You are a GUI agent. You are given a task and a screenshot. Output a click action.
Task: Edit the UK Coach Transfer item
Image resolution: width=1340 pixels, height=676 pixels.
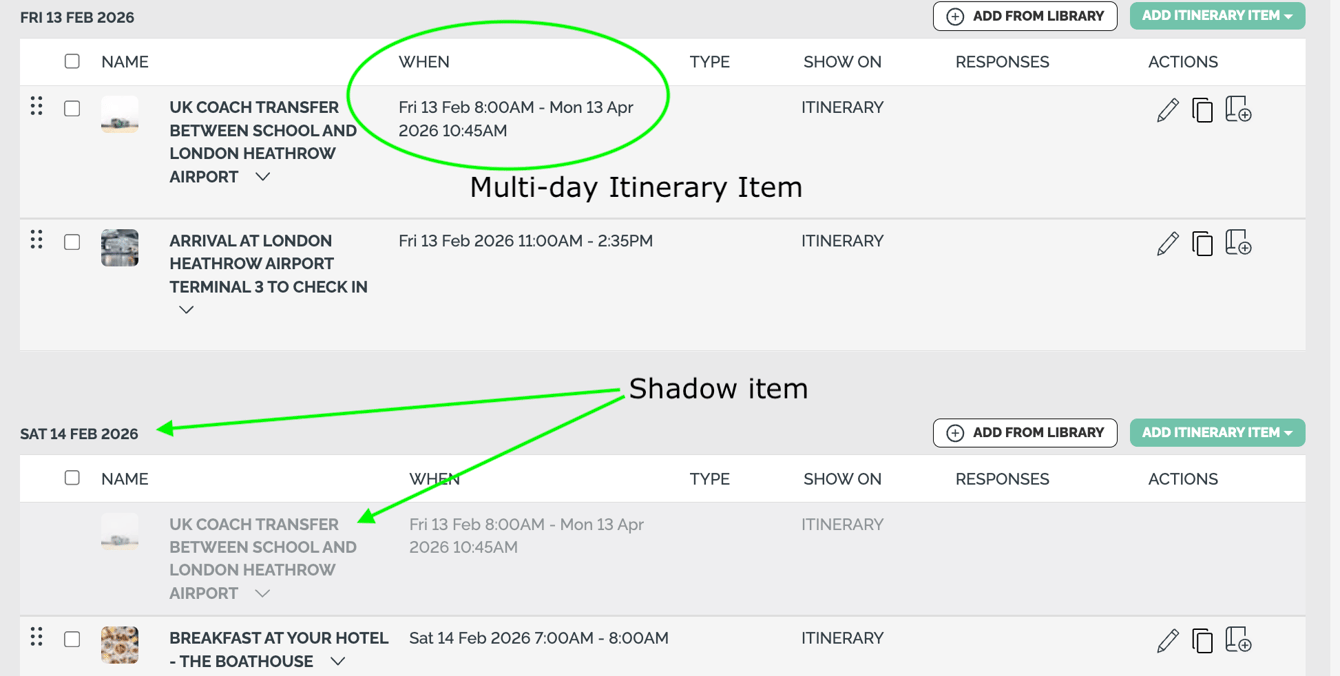(x=1167, y=108)
